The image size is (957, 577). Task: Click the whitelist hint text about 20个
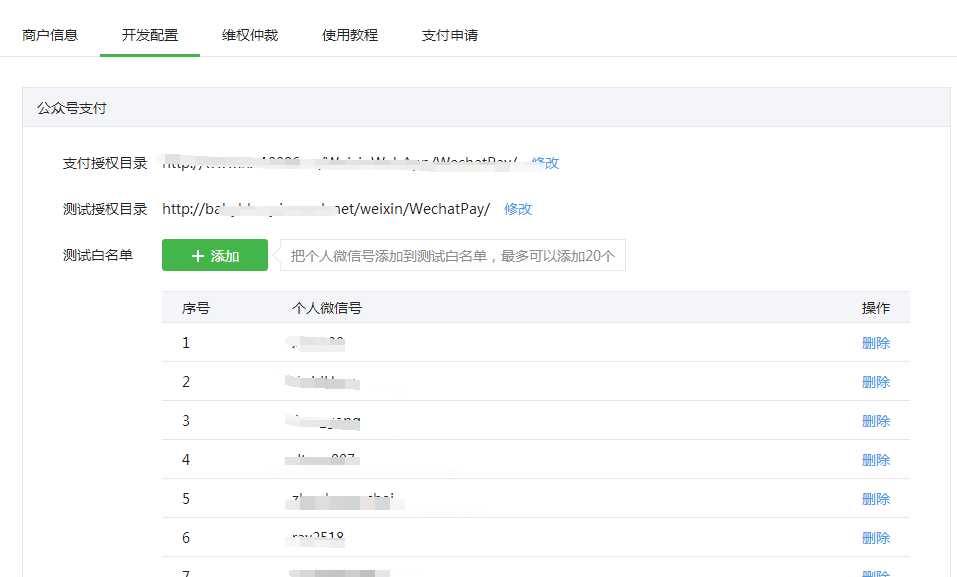coord(453,256)
